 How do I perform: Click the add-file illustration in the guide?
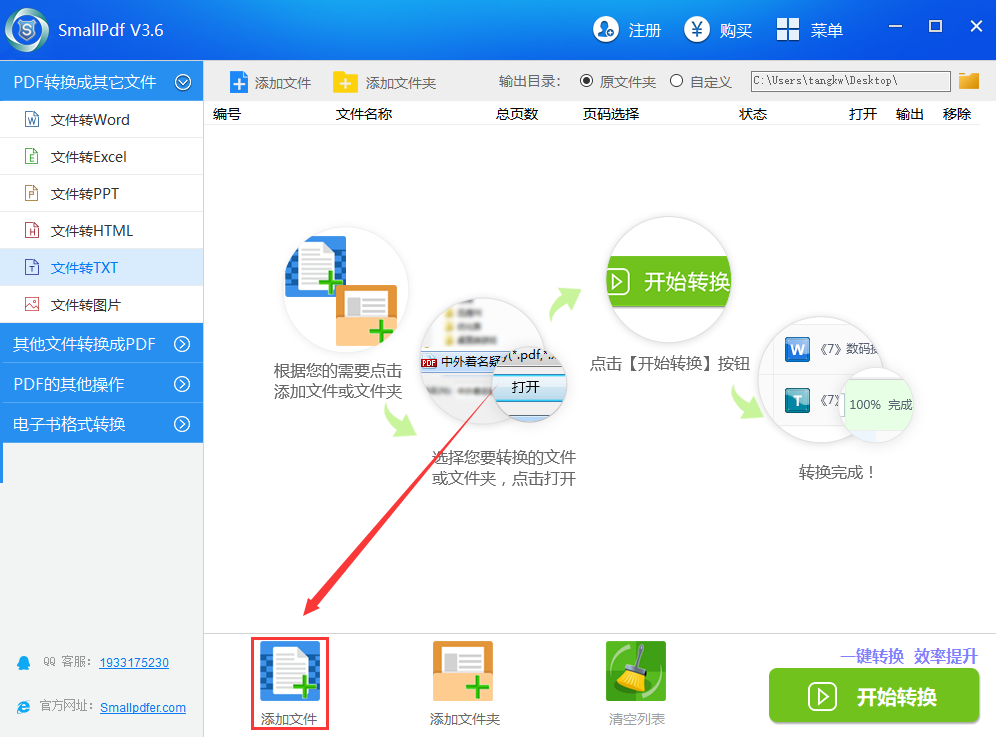(345, 290)
